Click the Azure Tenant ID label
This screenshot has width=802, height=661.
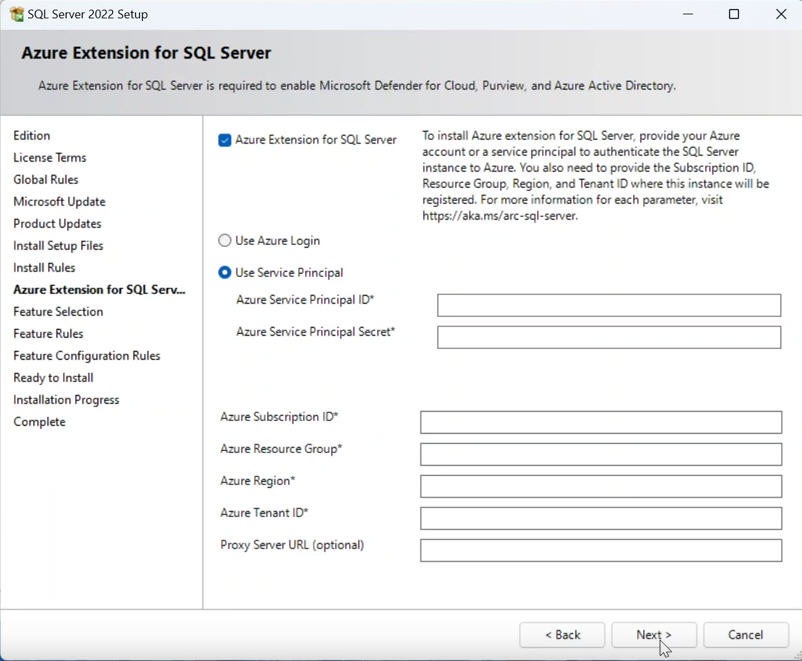(x=264, y=513)
